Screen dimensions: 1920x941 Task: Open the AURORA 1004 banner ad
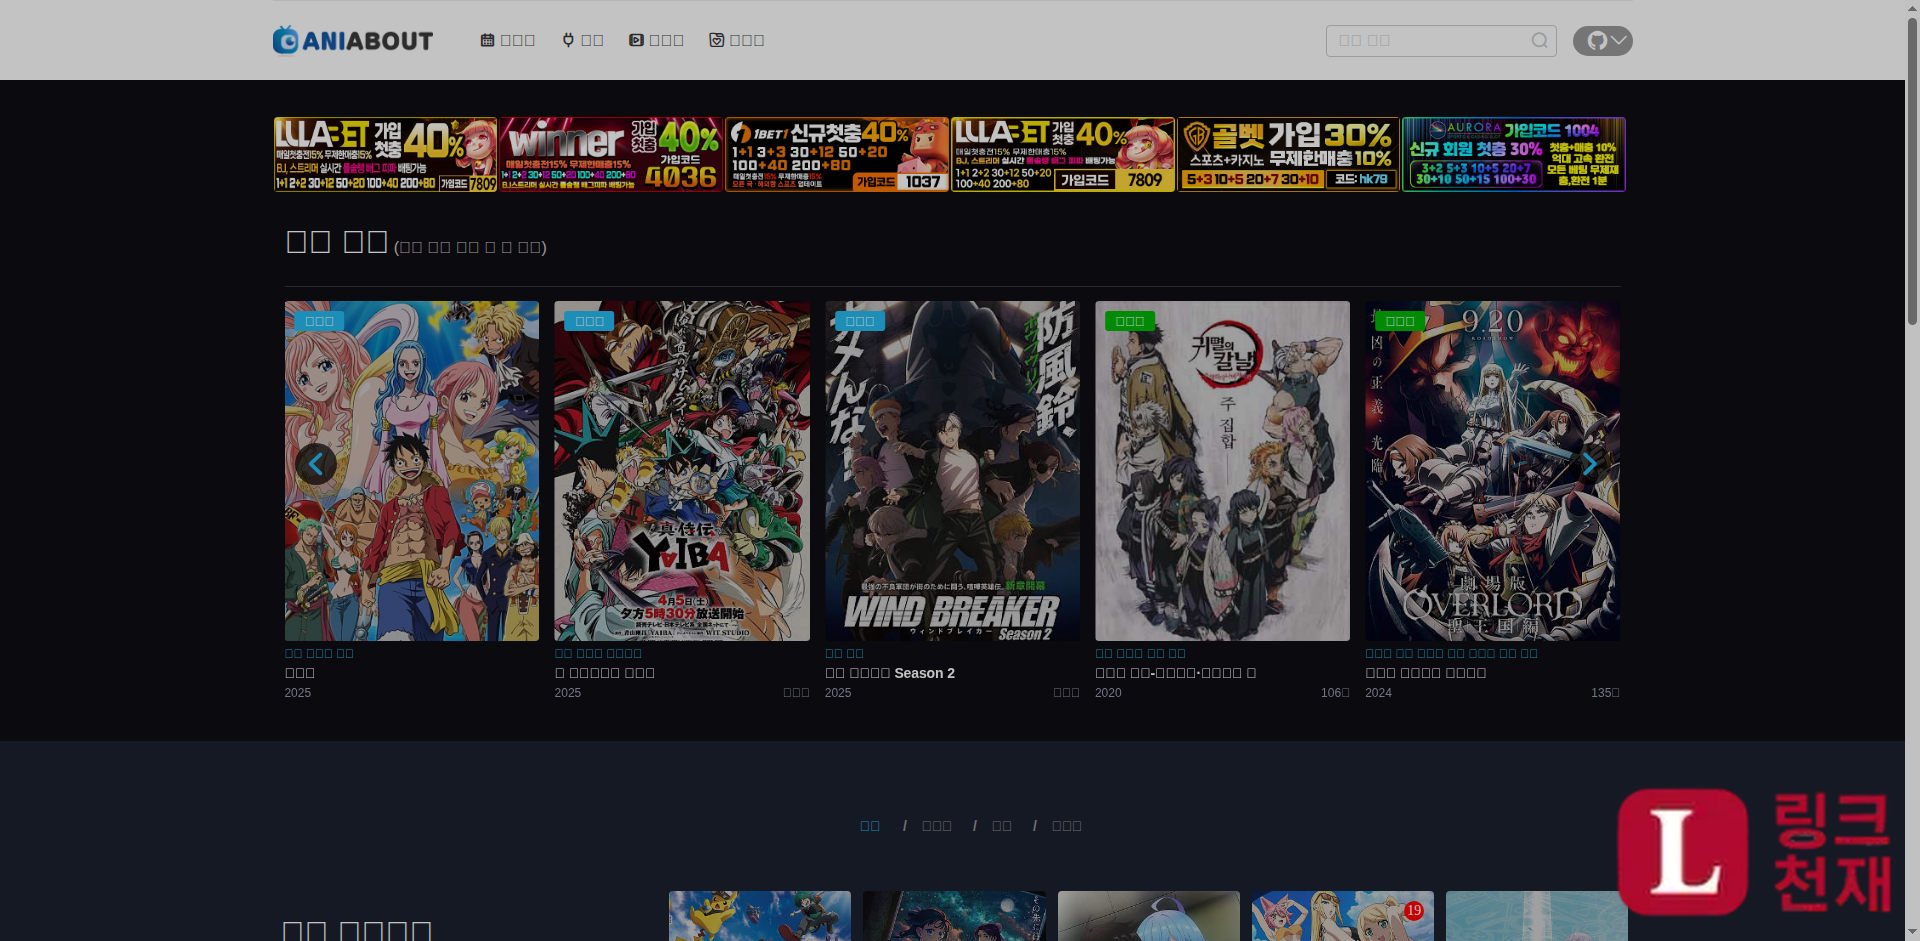(1514, 155)
